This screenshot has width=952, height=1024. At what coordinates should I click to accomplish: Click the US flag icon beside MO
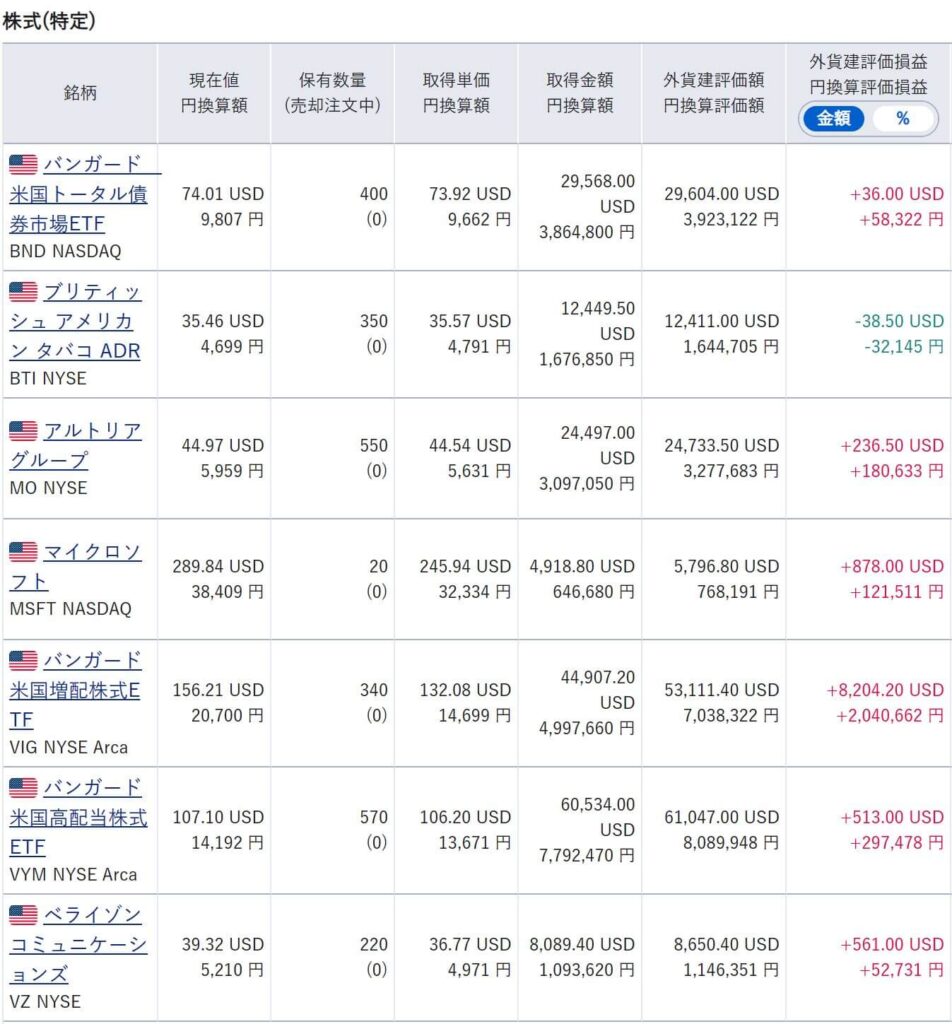(24, 431)
